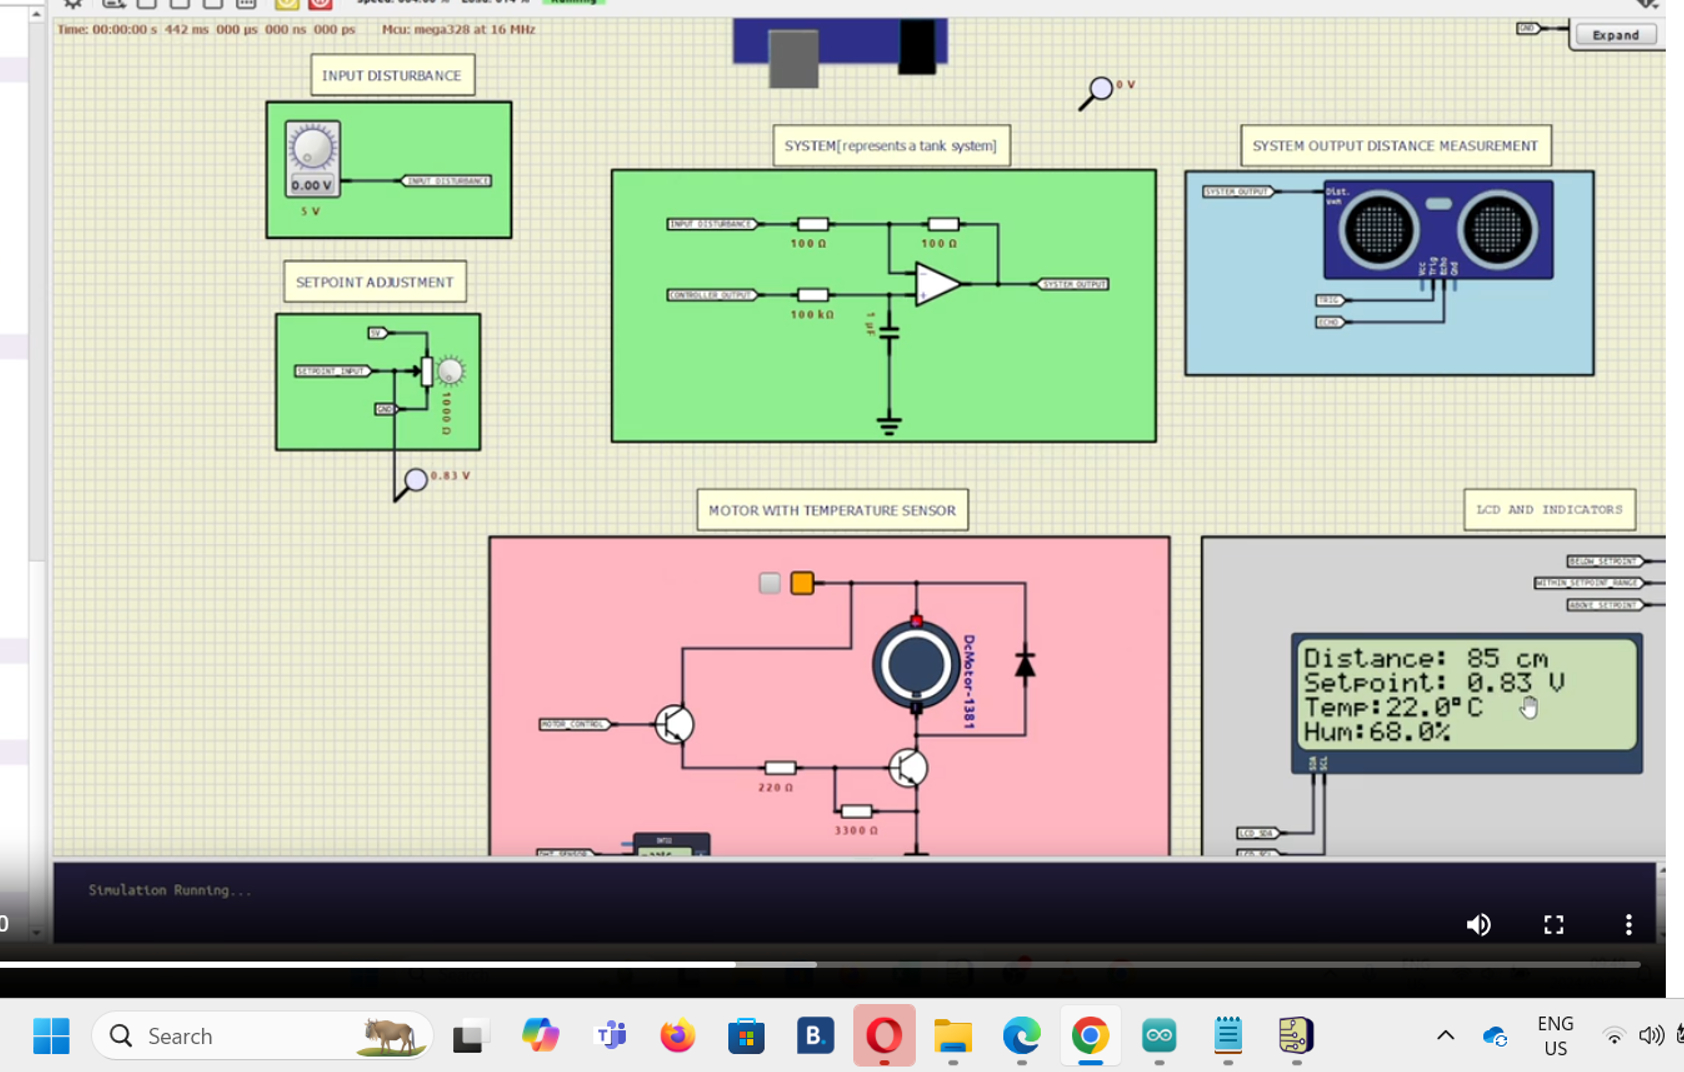Mute the video player audio

pyautogui.click(x=1479, y=924)
